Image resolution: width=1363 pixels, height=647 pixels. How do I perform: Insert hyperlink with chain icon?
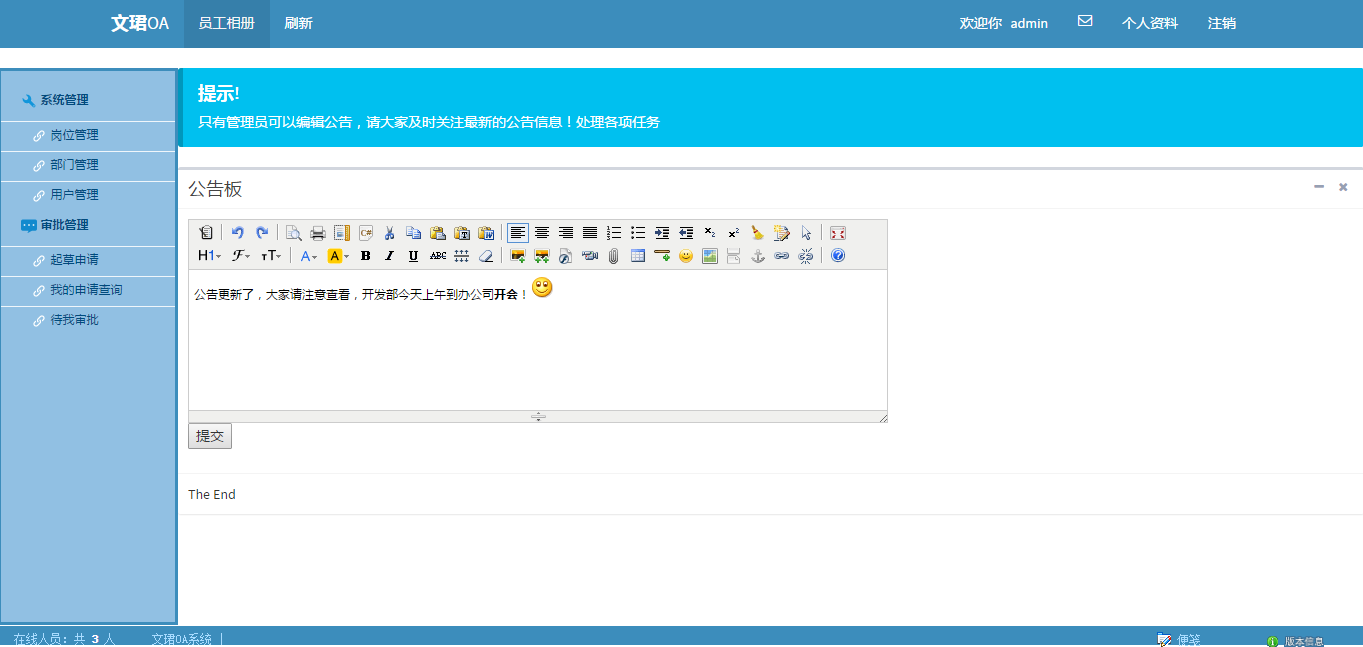[x=782, y=256]
